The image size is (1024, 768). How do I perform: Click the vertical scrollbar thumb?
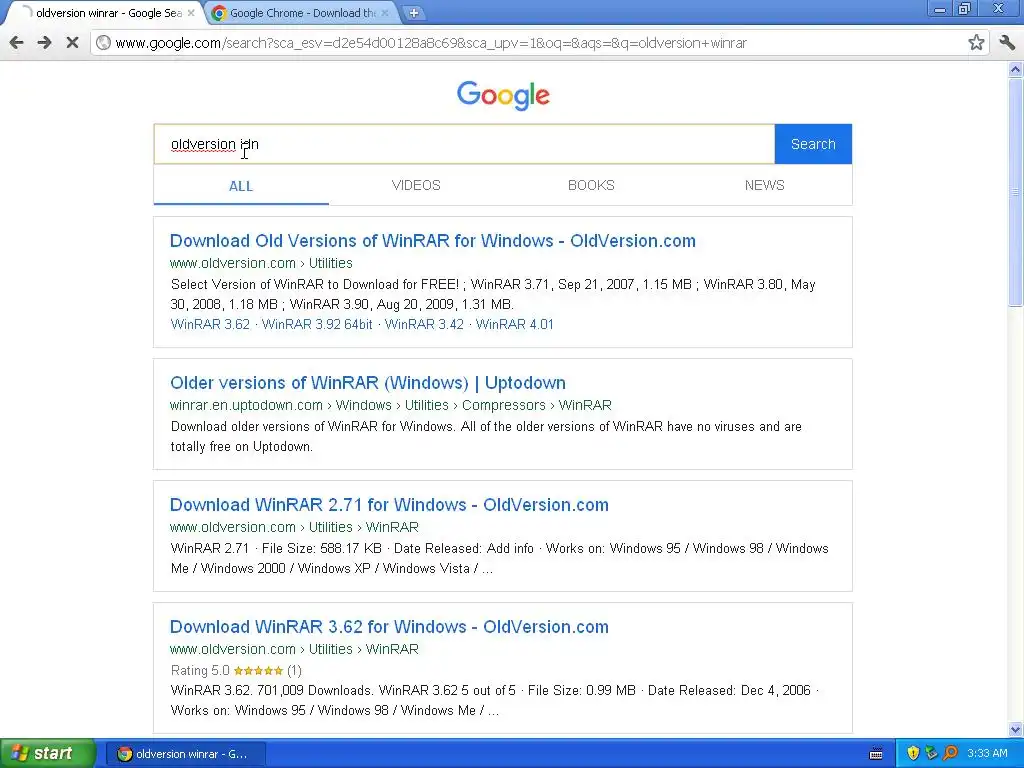(1016, 191)
